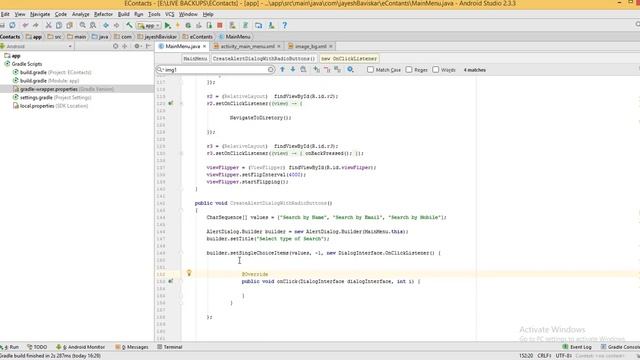Select settings.gradle file
This screenshot has width=640, height=360.
point(52,98)
